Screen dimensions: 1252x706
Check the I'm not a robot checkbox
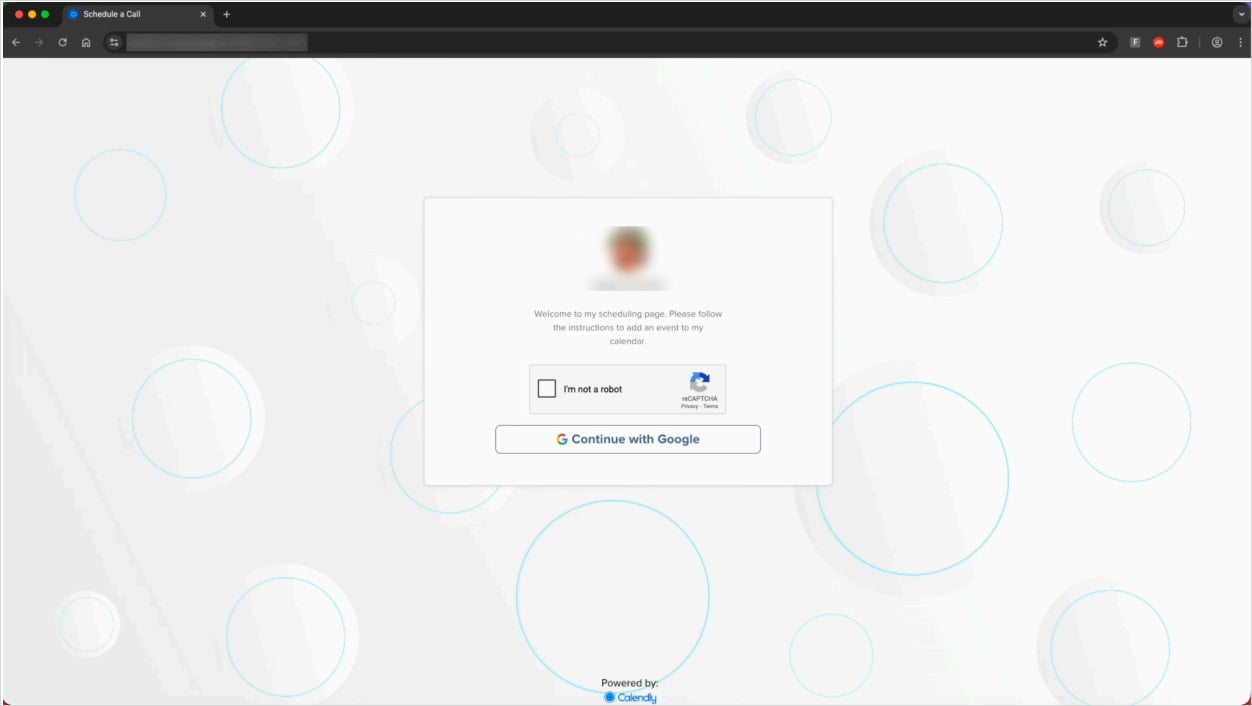point(547,388)
